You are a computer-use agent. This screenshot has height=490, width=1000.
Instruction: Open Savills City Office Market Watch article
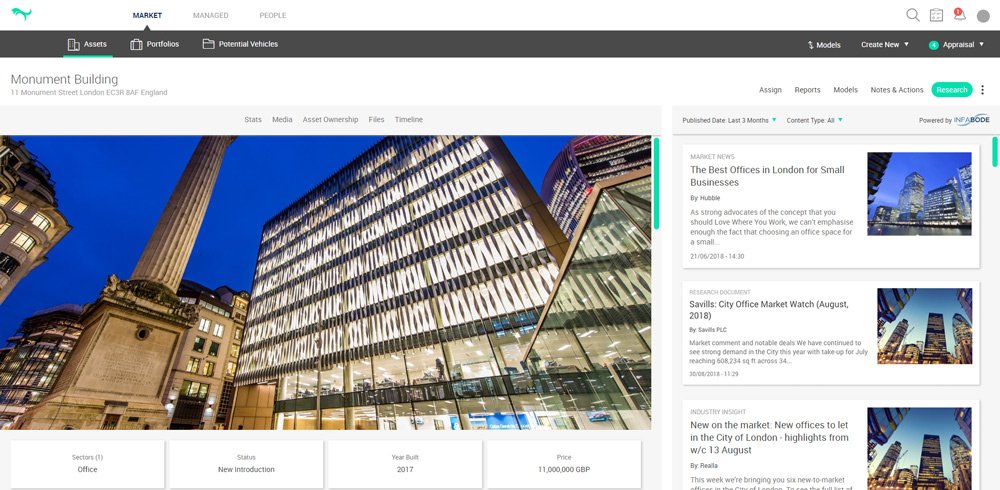[769, 310]
